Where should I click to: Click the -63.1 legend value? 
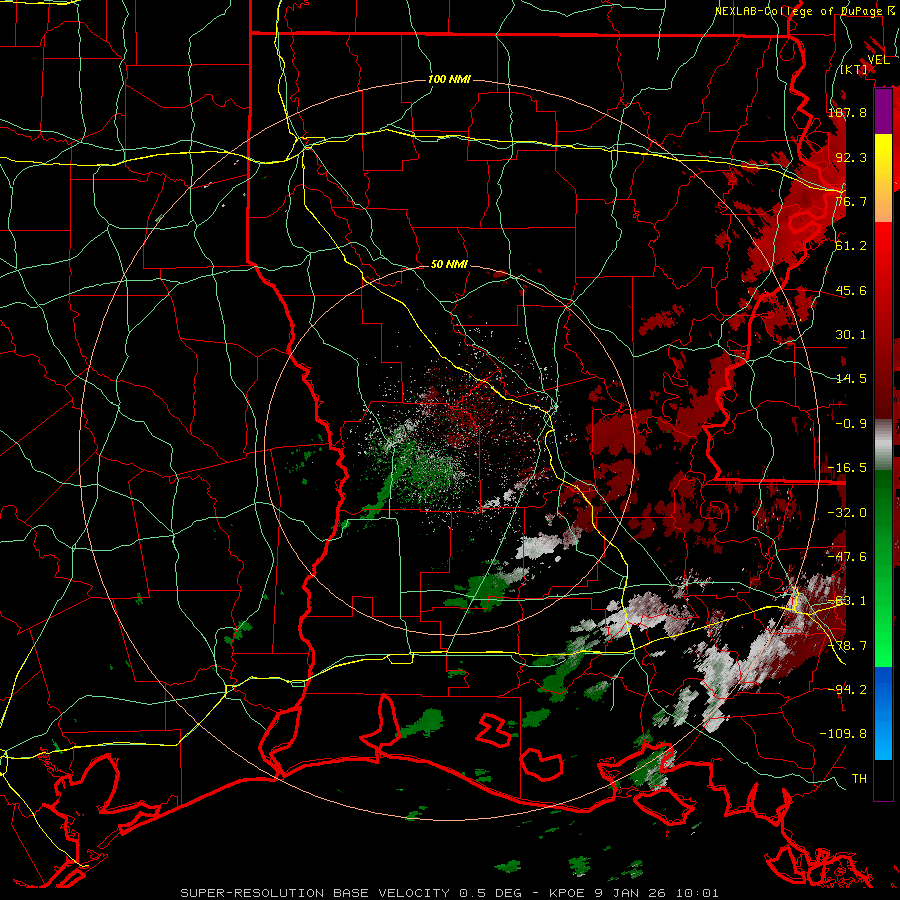(x=847, y=600)
